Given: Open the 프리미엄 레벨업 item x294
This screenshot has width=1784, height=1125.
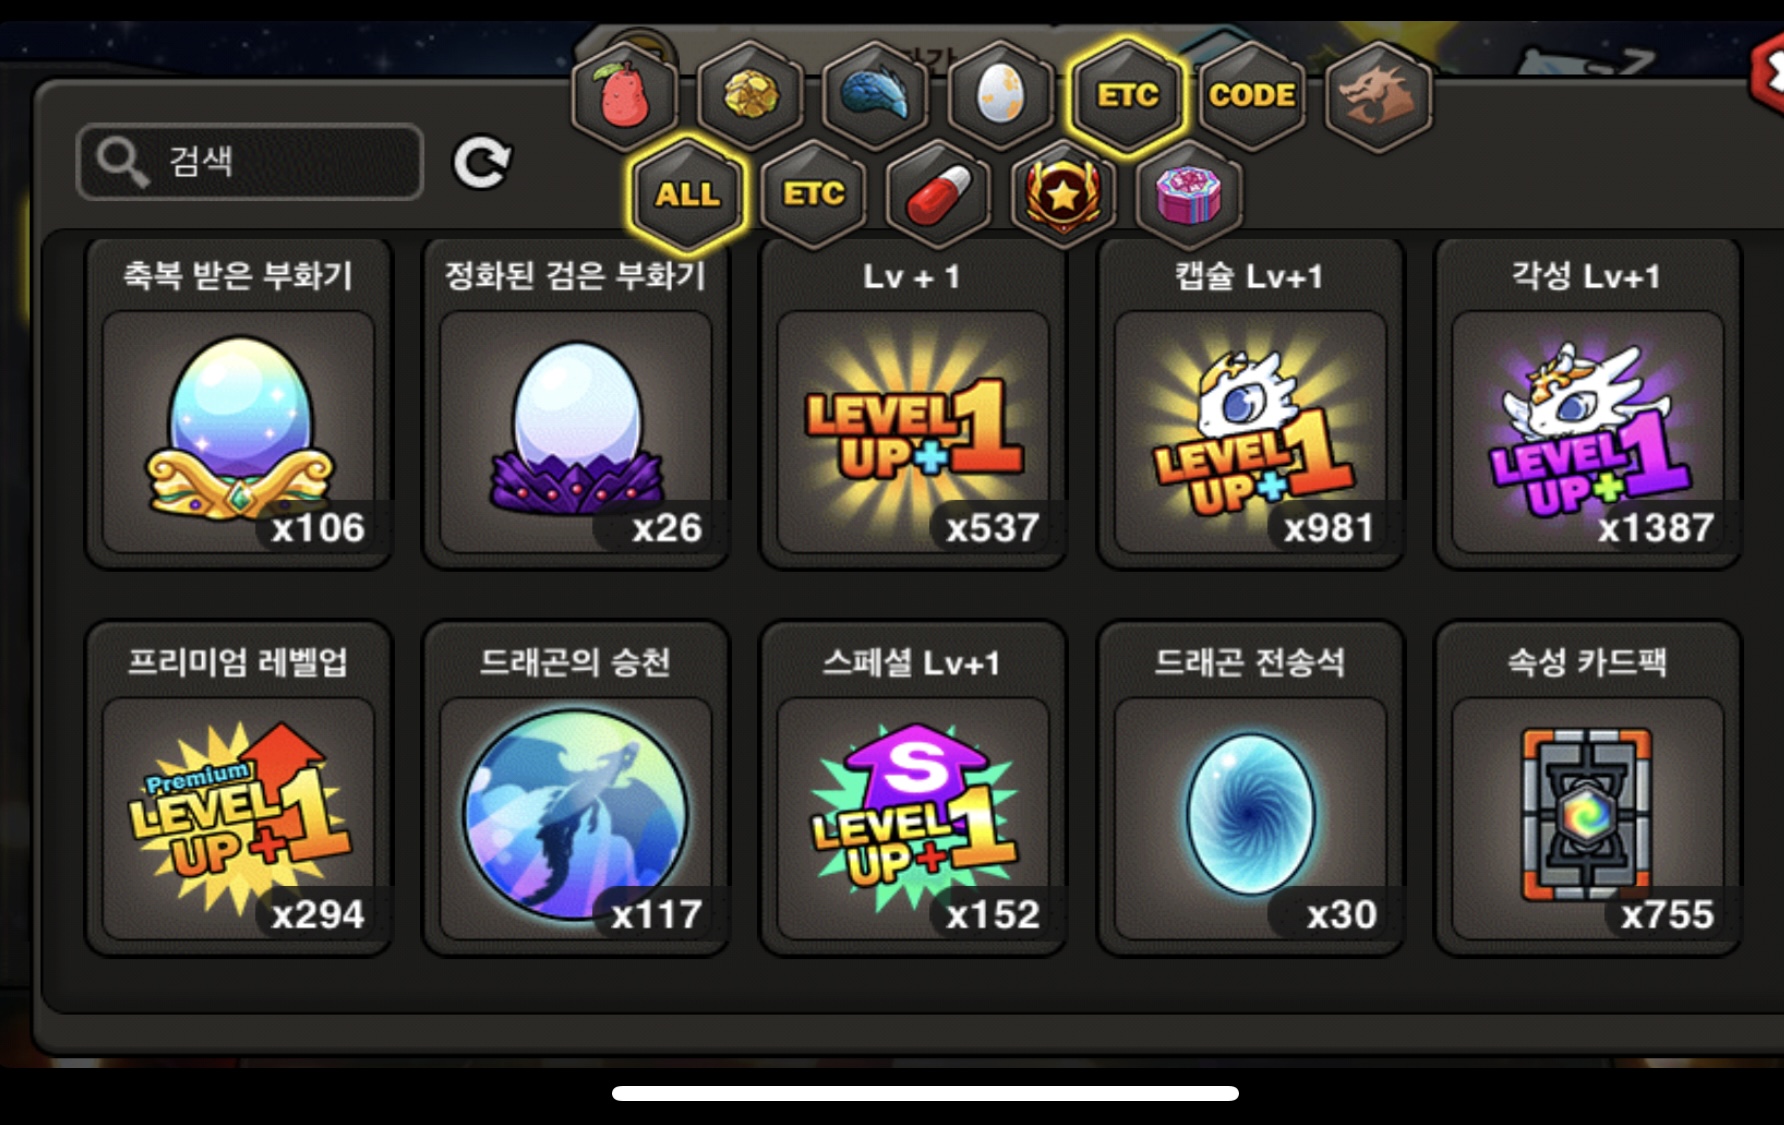Looking at the screenshot, I should (x=238, y=788).
